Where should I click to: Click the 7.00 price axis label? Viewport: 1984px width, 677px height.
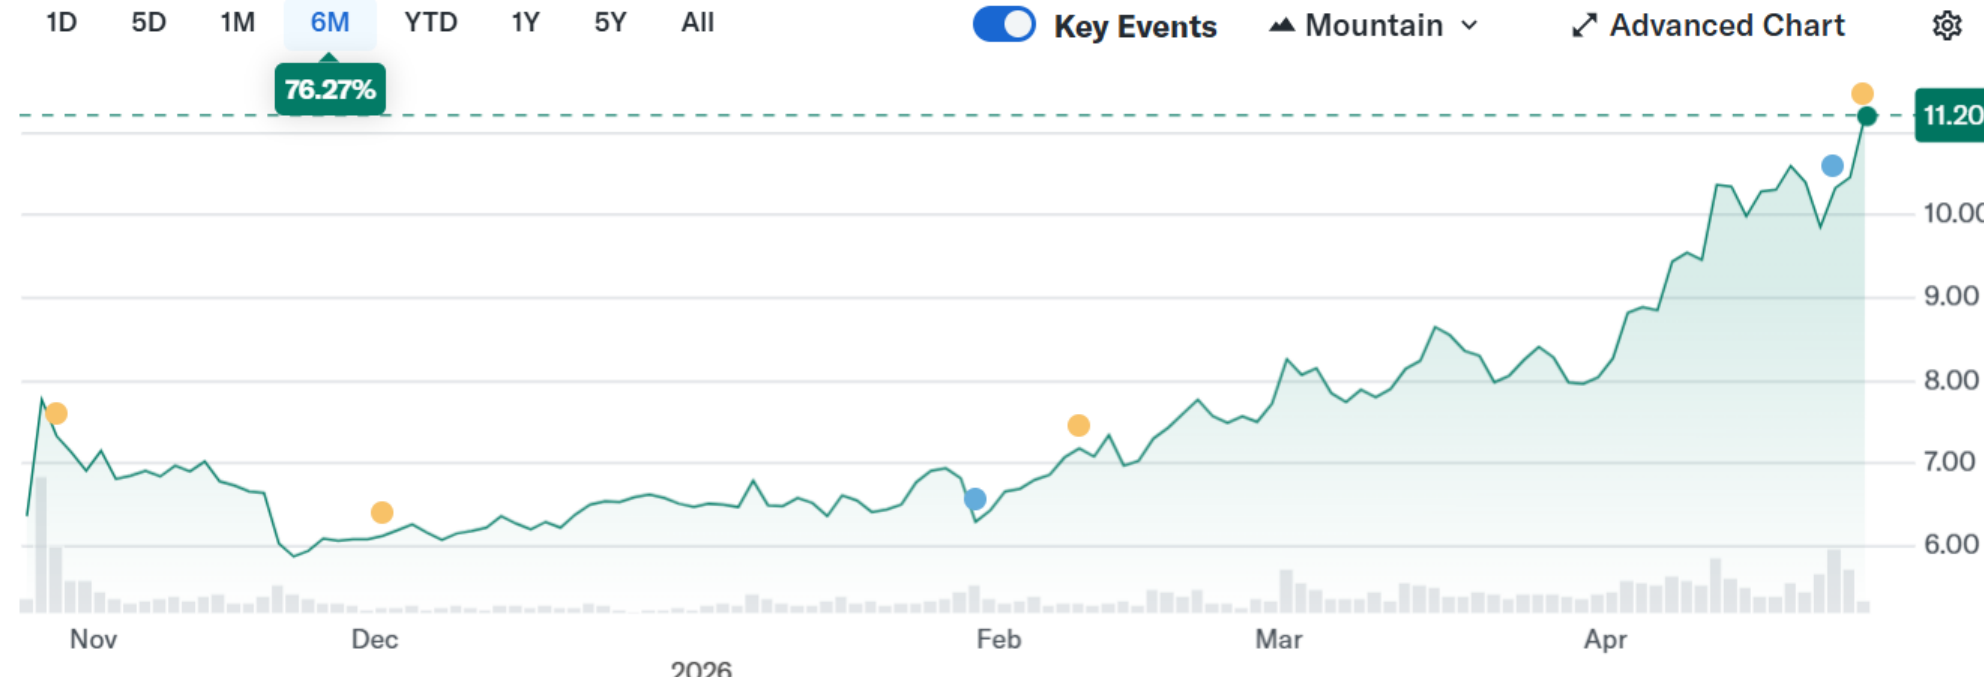pos(1950,462)
